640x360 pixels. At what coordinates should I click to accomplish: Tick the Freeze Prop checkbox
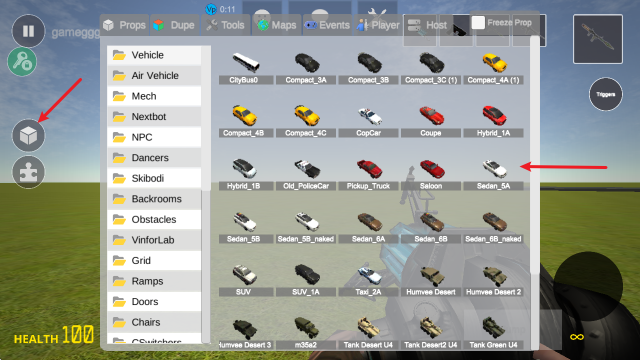(x=478, y=23)
